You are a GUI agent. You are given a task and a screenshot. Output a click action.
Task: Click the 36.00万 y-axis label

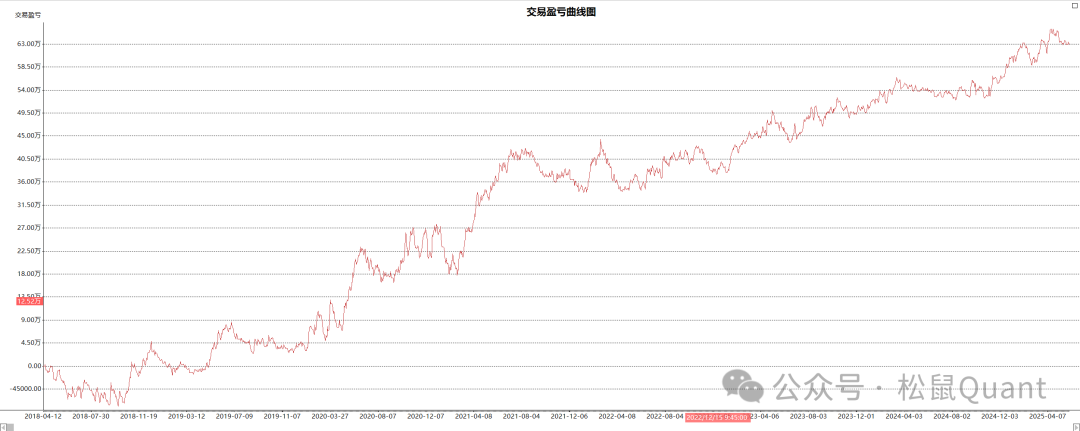[x=28, y=181]
